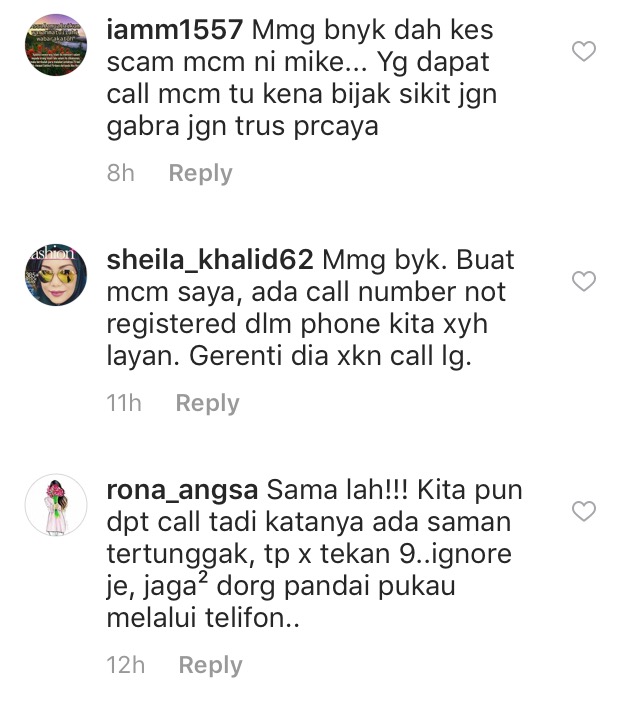Select the 12h timestamp

pos(126,665)
